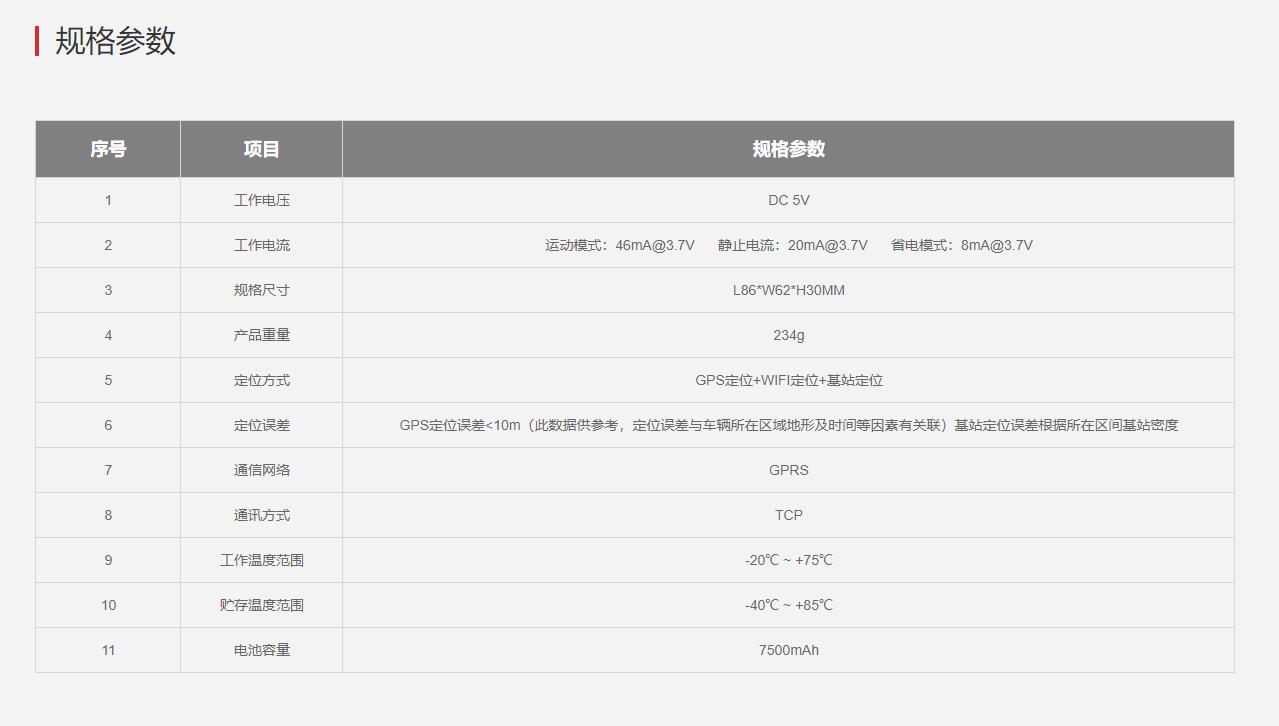This screenshot has height=726, width=1279.
Task: Click the TCP value cell
Action: (x=788, y=515)
